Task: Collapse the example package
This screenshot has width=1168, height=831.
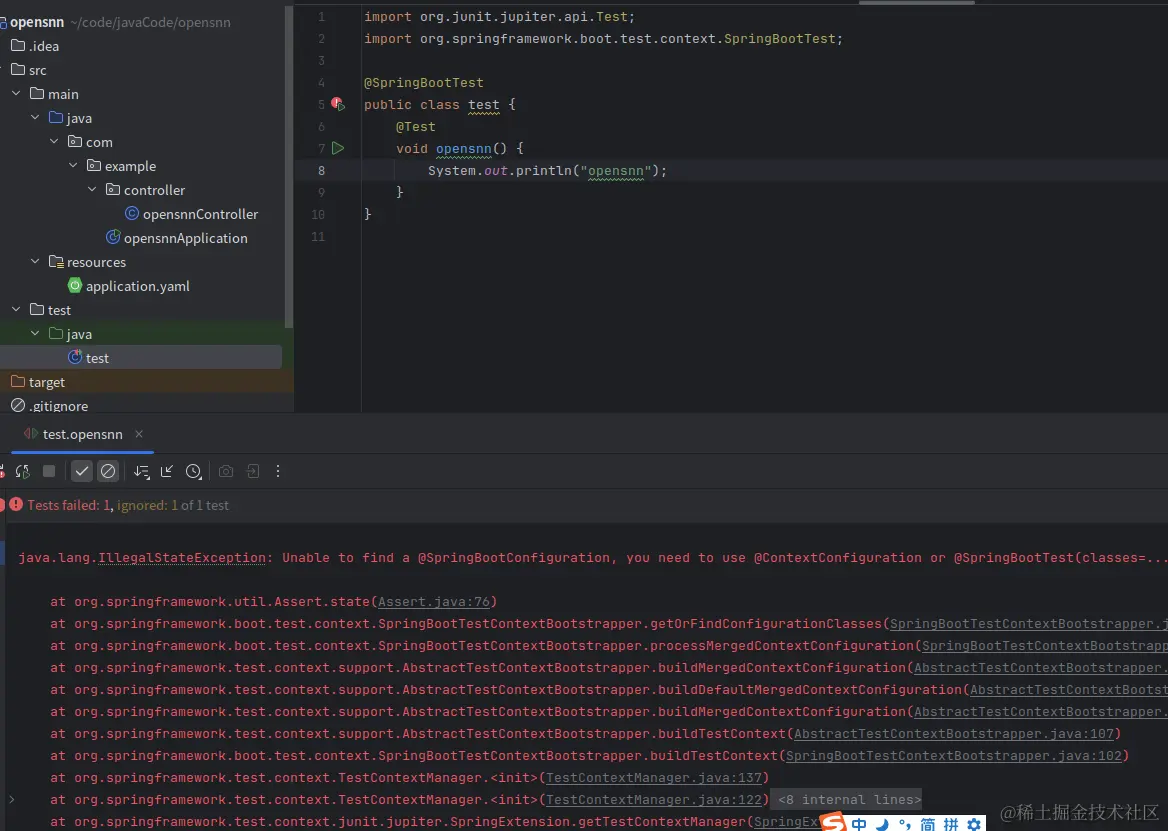Action: (73, 165)
